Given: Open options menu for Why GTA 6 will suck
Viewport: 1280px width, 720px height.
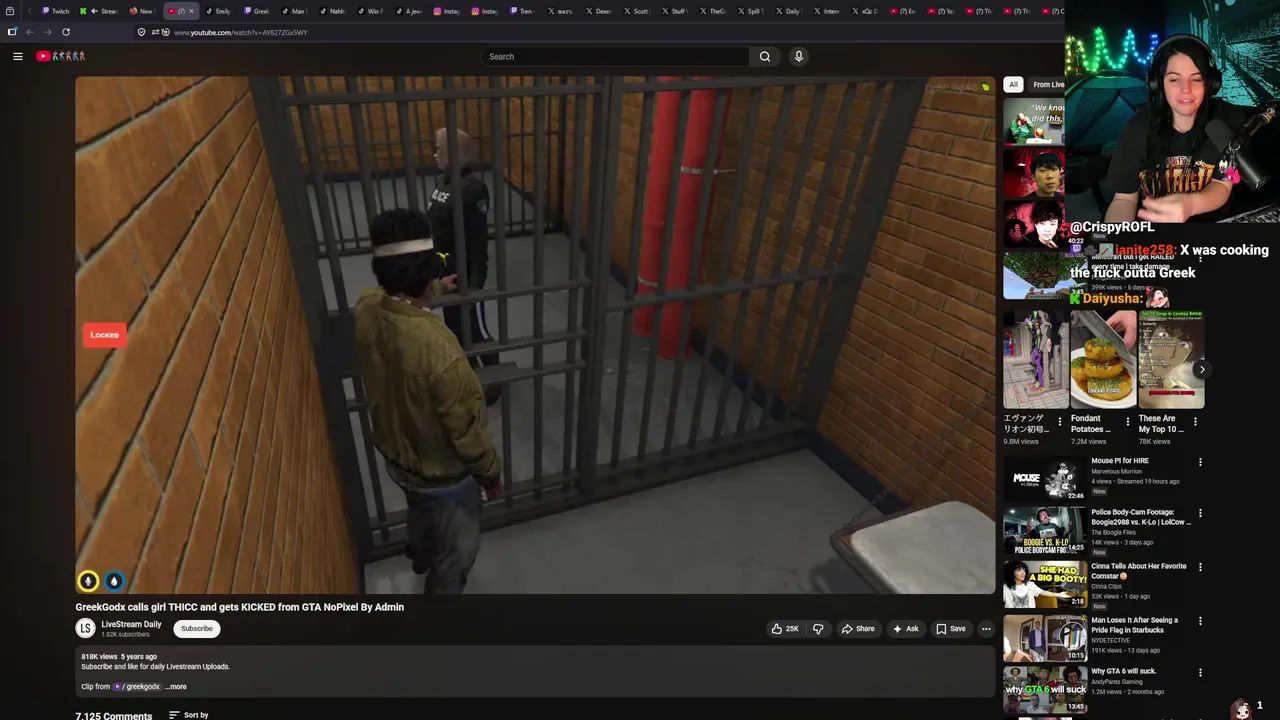Looking at the screenshot, I should (x=1200, y=672).
